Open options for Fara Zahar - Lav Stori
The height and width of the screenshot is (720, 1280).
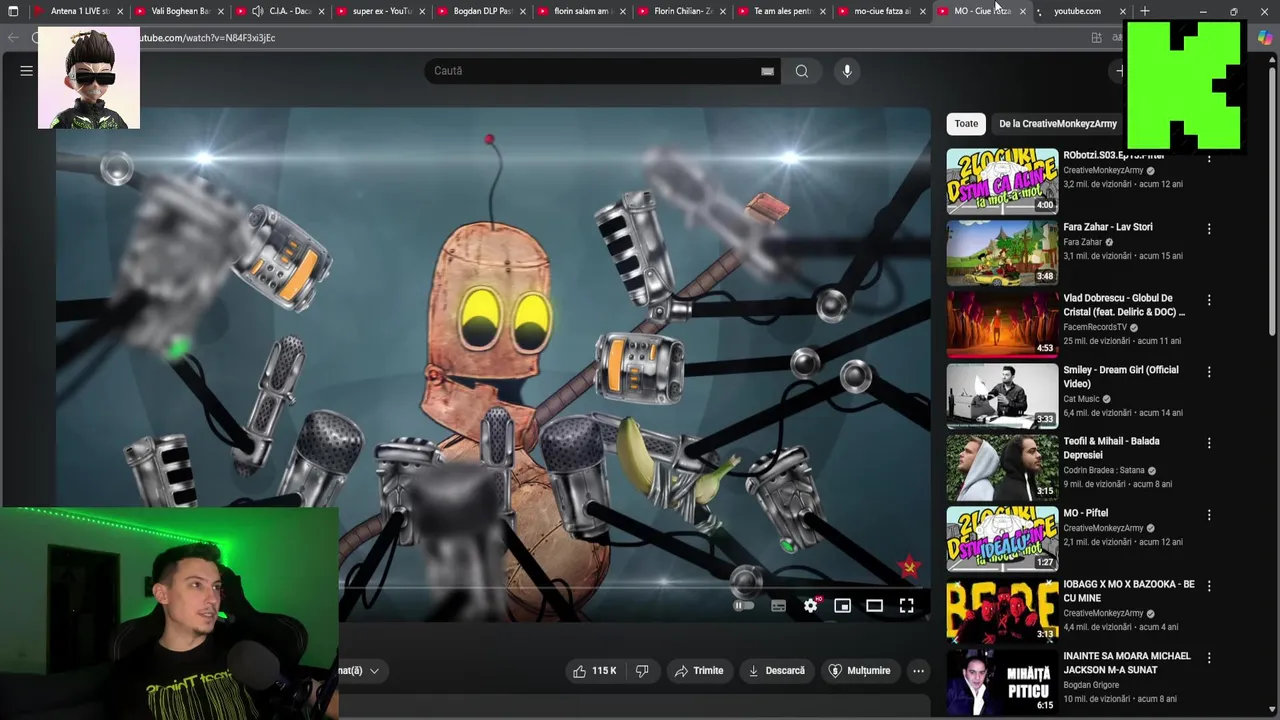[1209, 229]
